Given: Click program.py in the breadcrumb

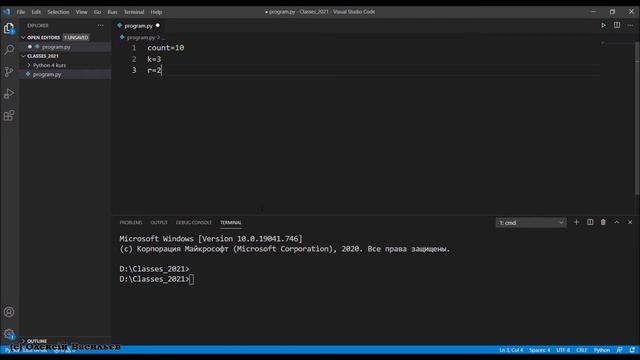Looking at the screenshot, I should tap(140, 38).
